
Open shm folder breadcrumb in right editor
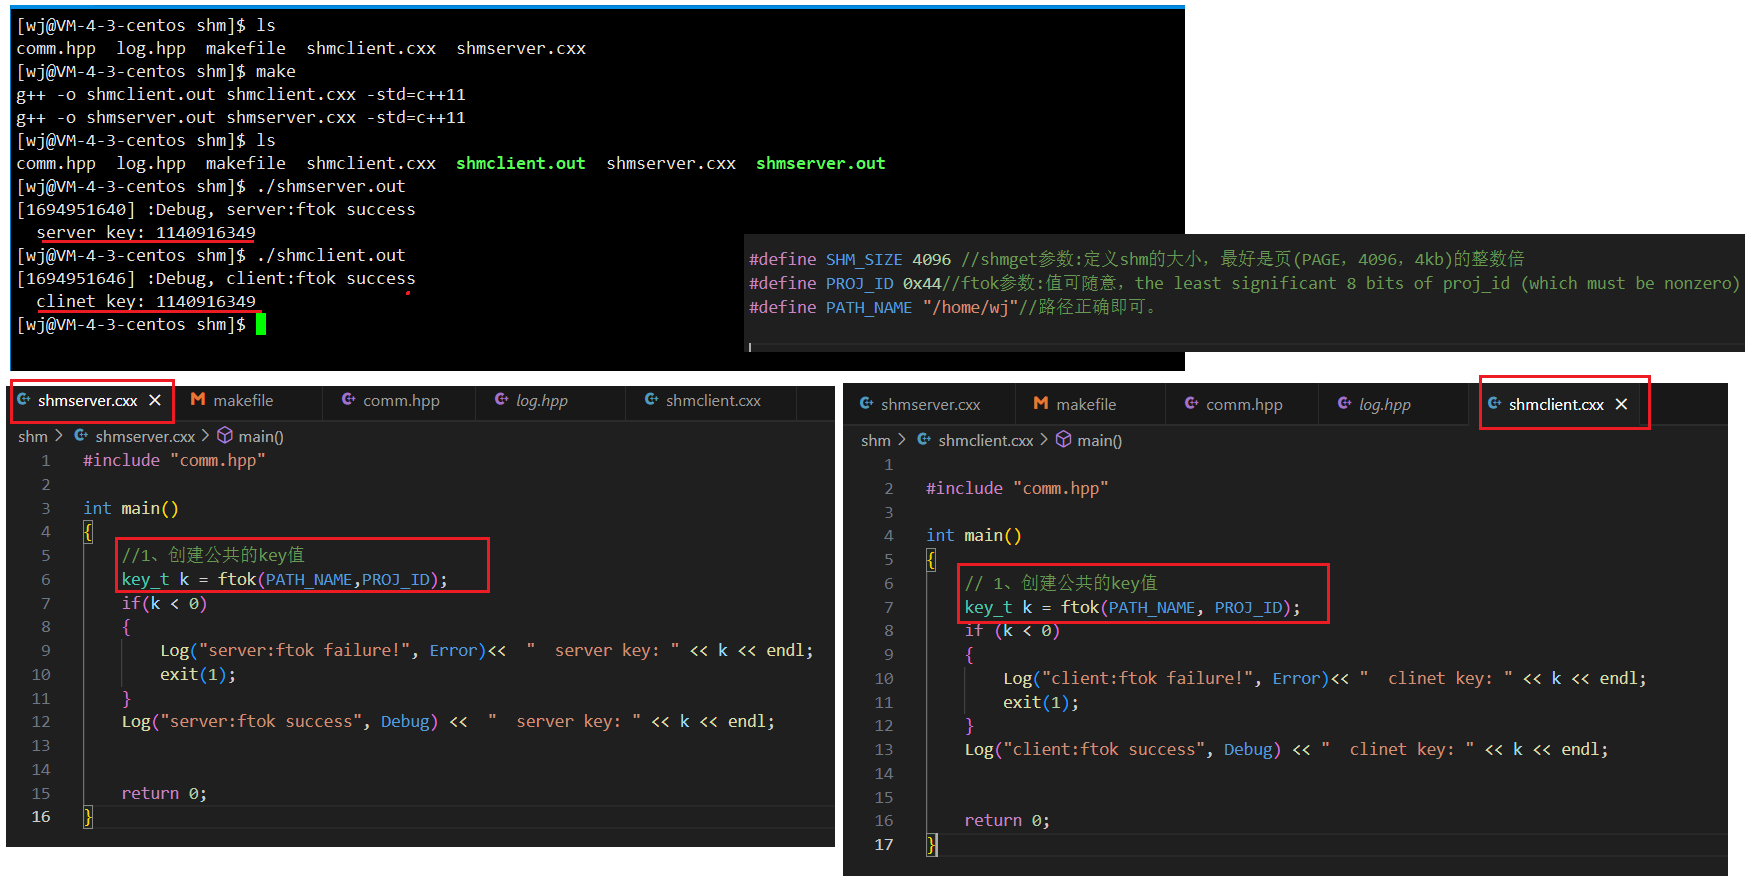click(876, 440)
